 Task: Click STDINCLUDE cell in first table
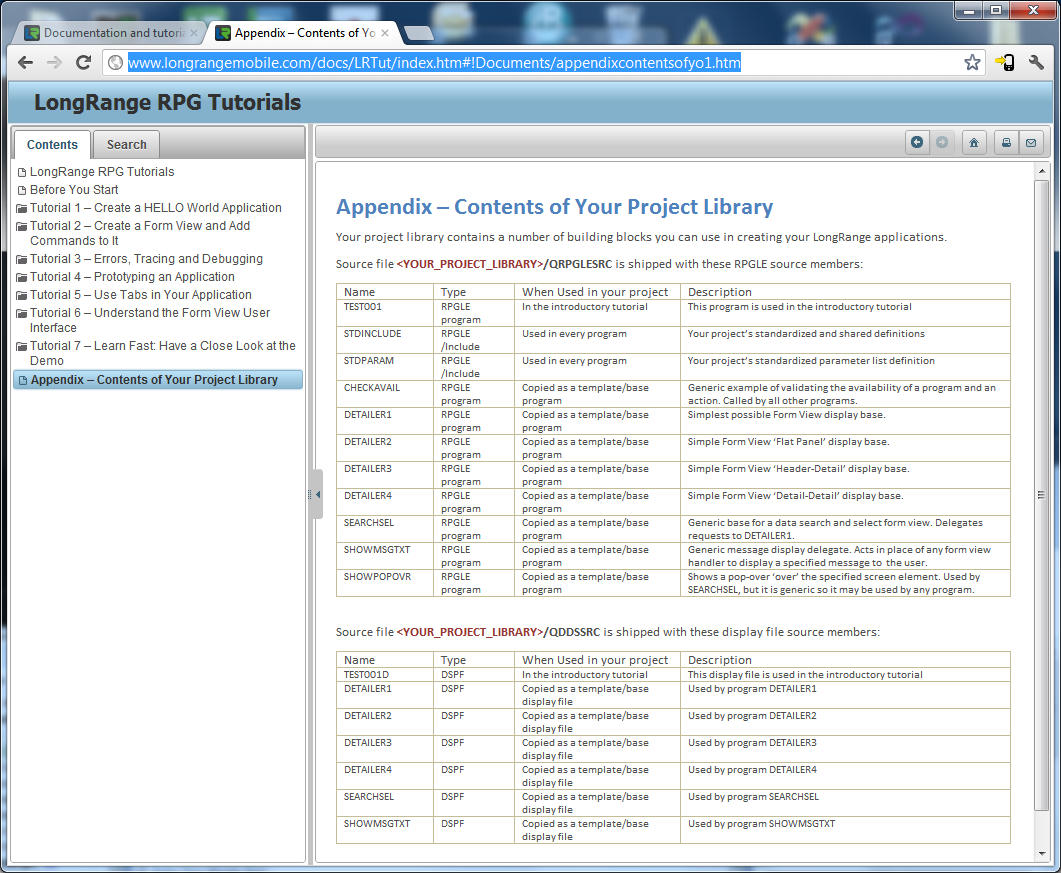372,334
